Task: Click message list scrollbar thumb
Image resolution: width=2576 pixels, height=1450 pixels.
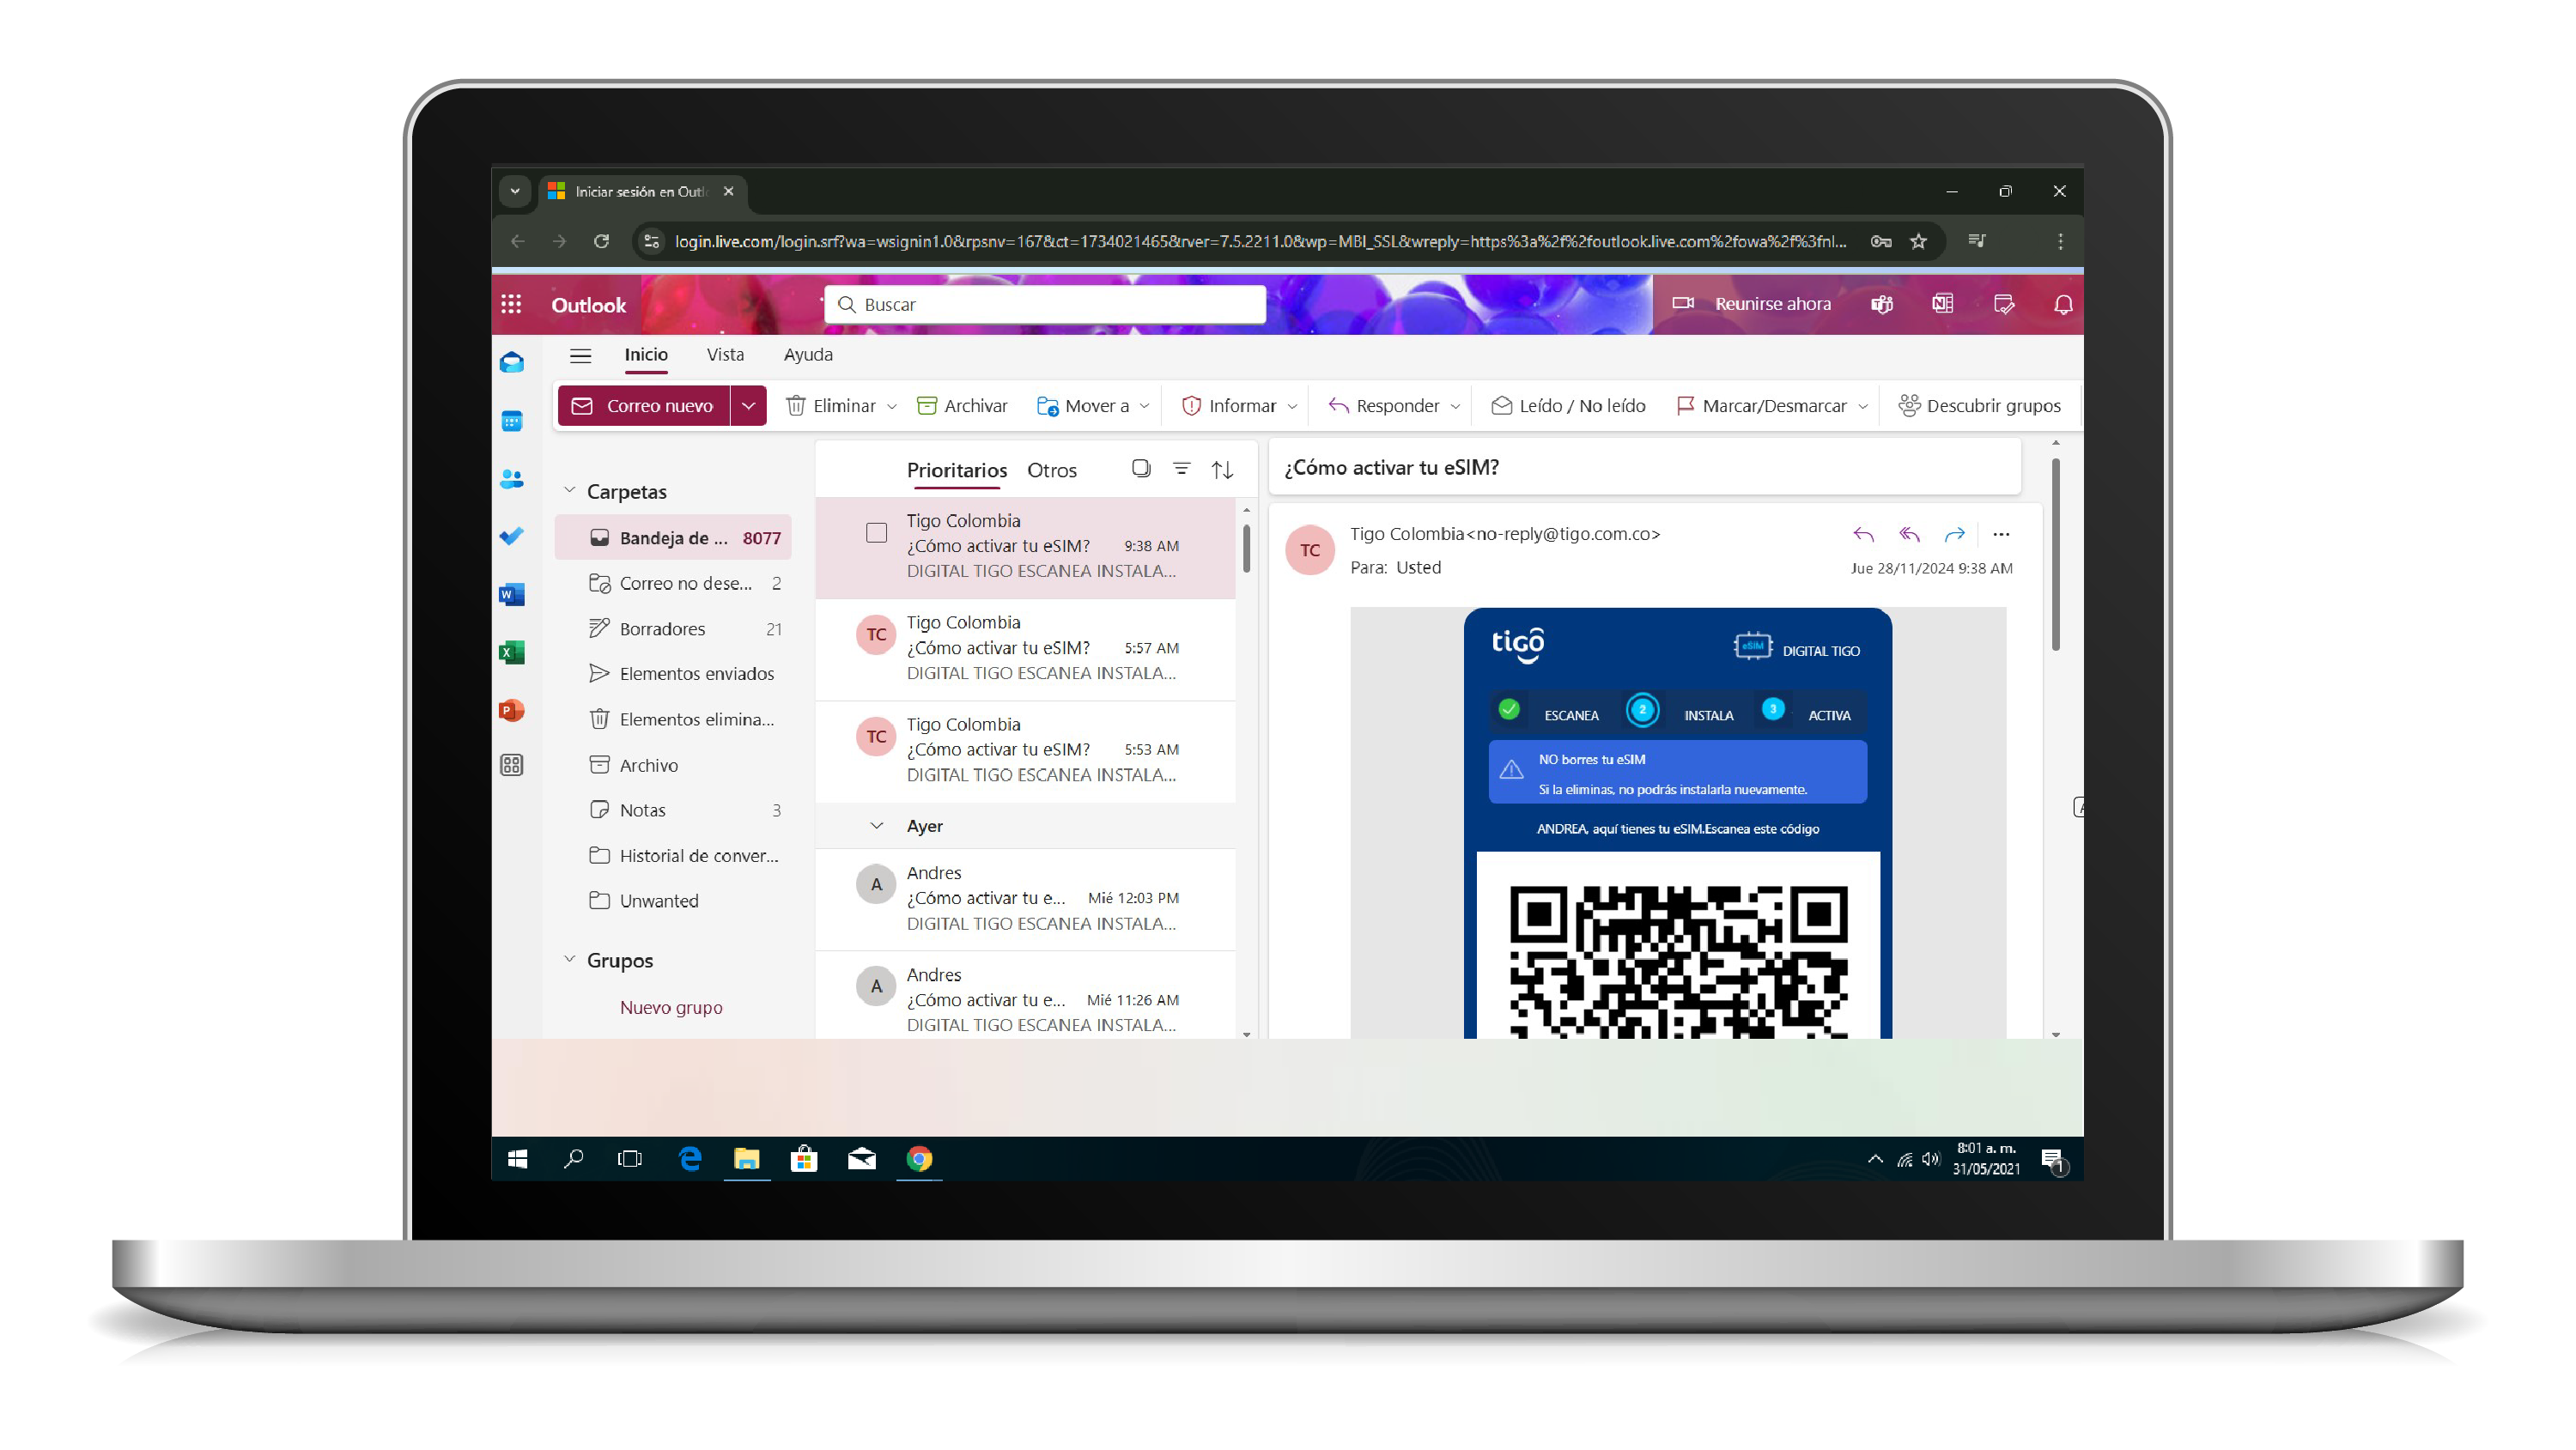Action: (x=1246, y=550)
